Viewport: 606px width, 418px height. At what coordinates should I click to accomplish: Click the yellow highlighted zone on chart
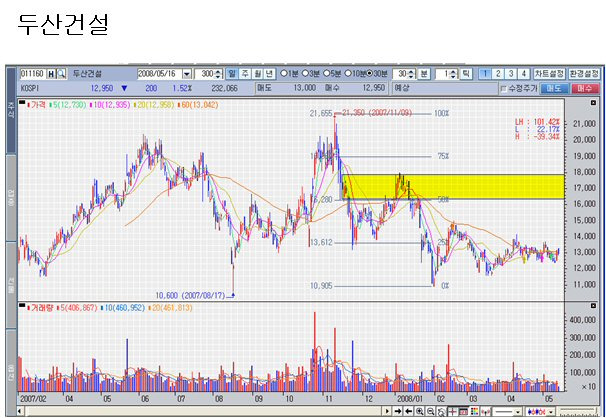[453, 187]
